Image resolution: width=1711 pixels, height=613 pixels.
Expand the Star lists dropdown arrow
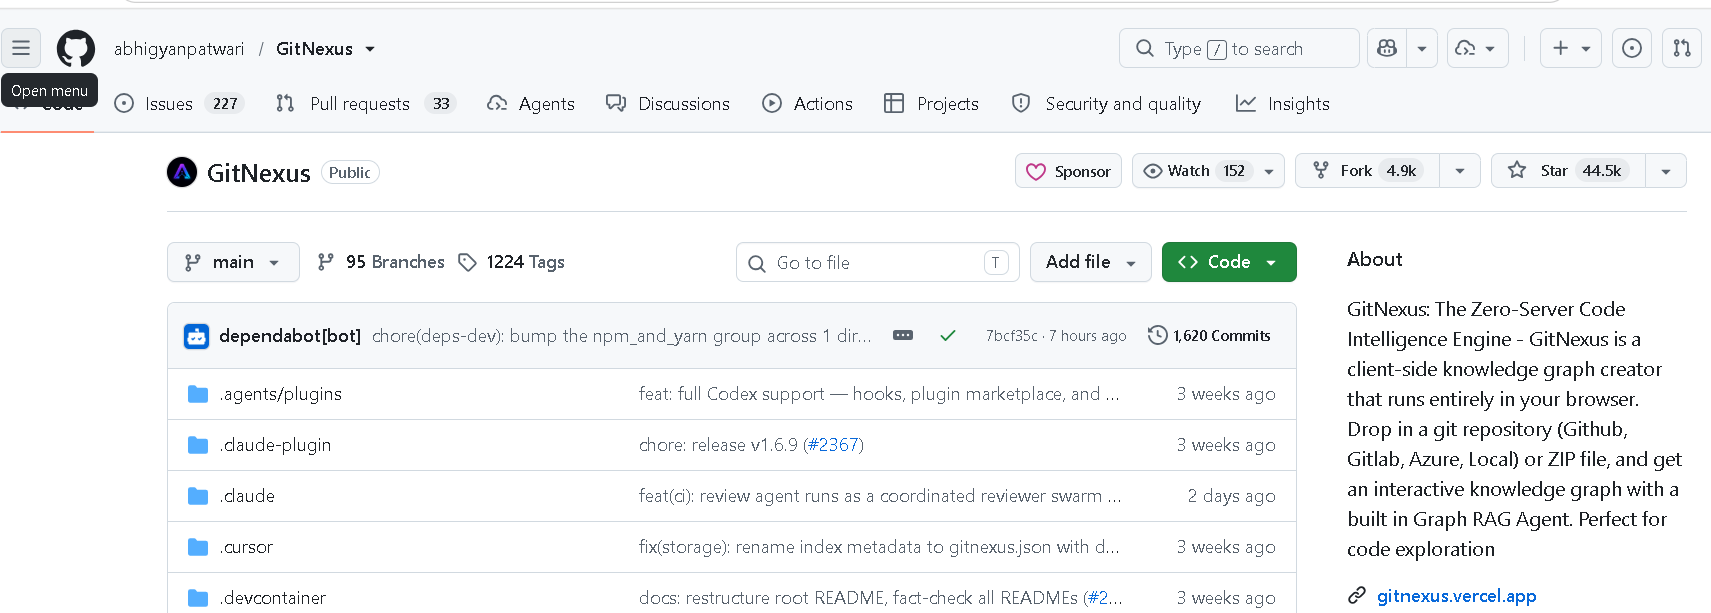pyautogui.click(x=1666, y=171)
